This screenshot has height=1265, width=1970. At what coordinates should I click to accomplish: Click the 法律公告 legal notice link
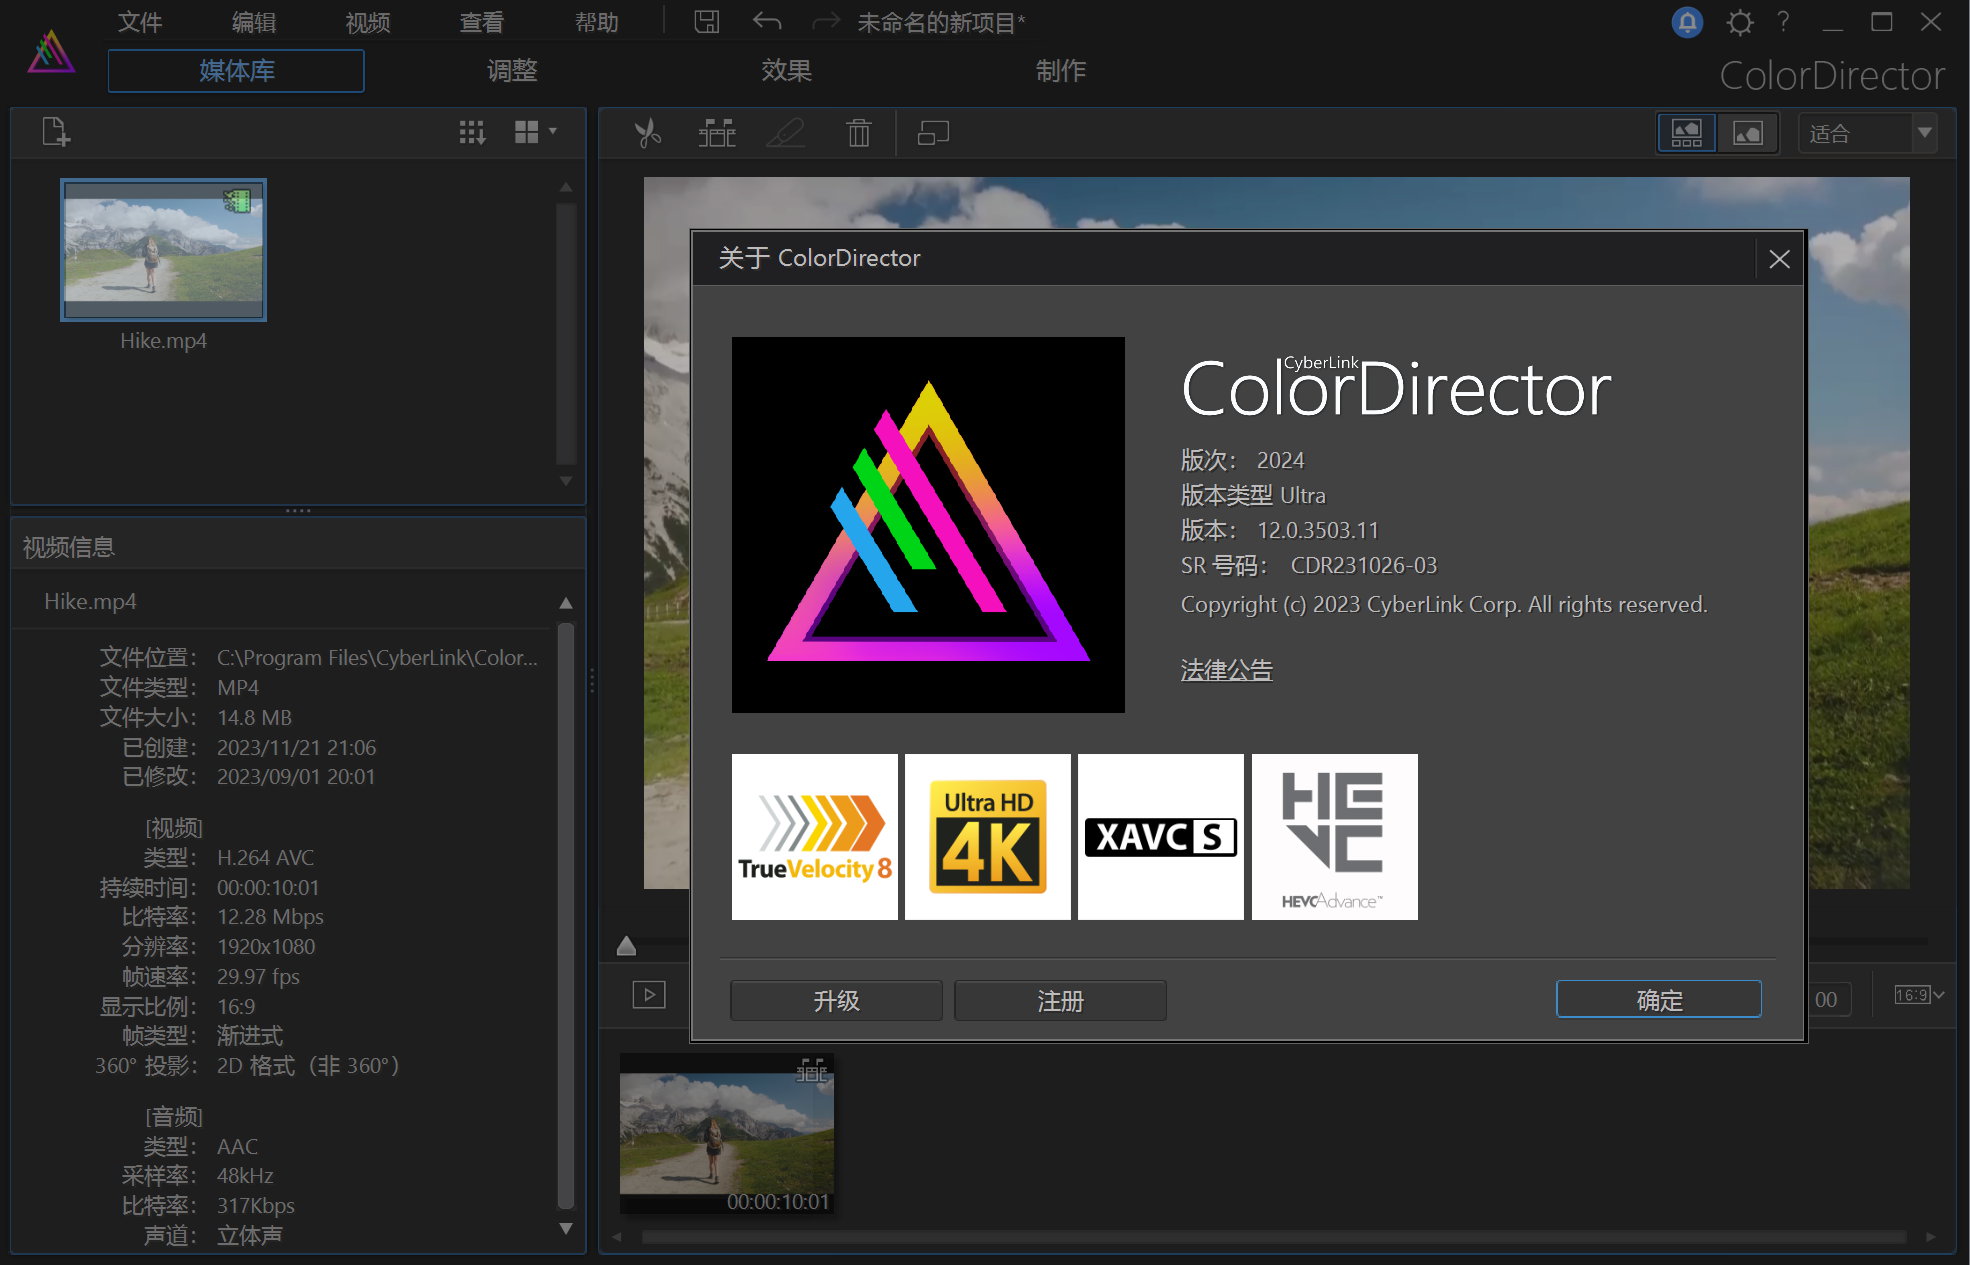pos(1228,669)
